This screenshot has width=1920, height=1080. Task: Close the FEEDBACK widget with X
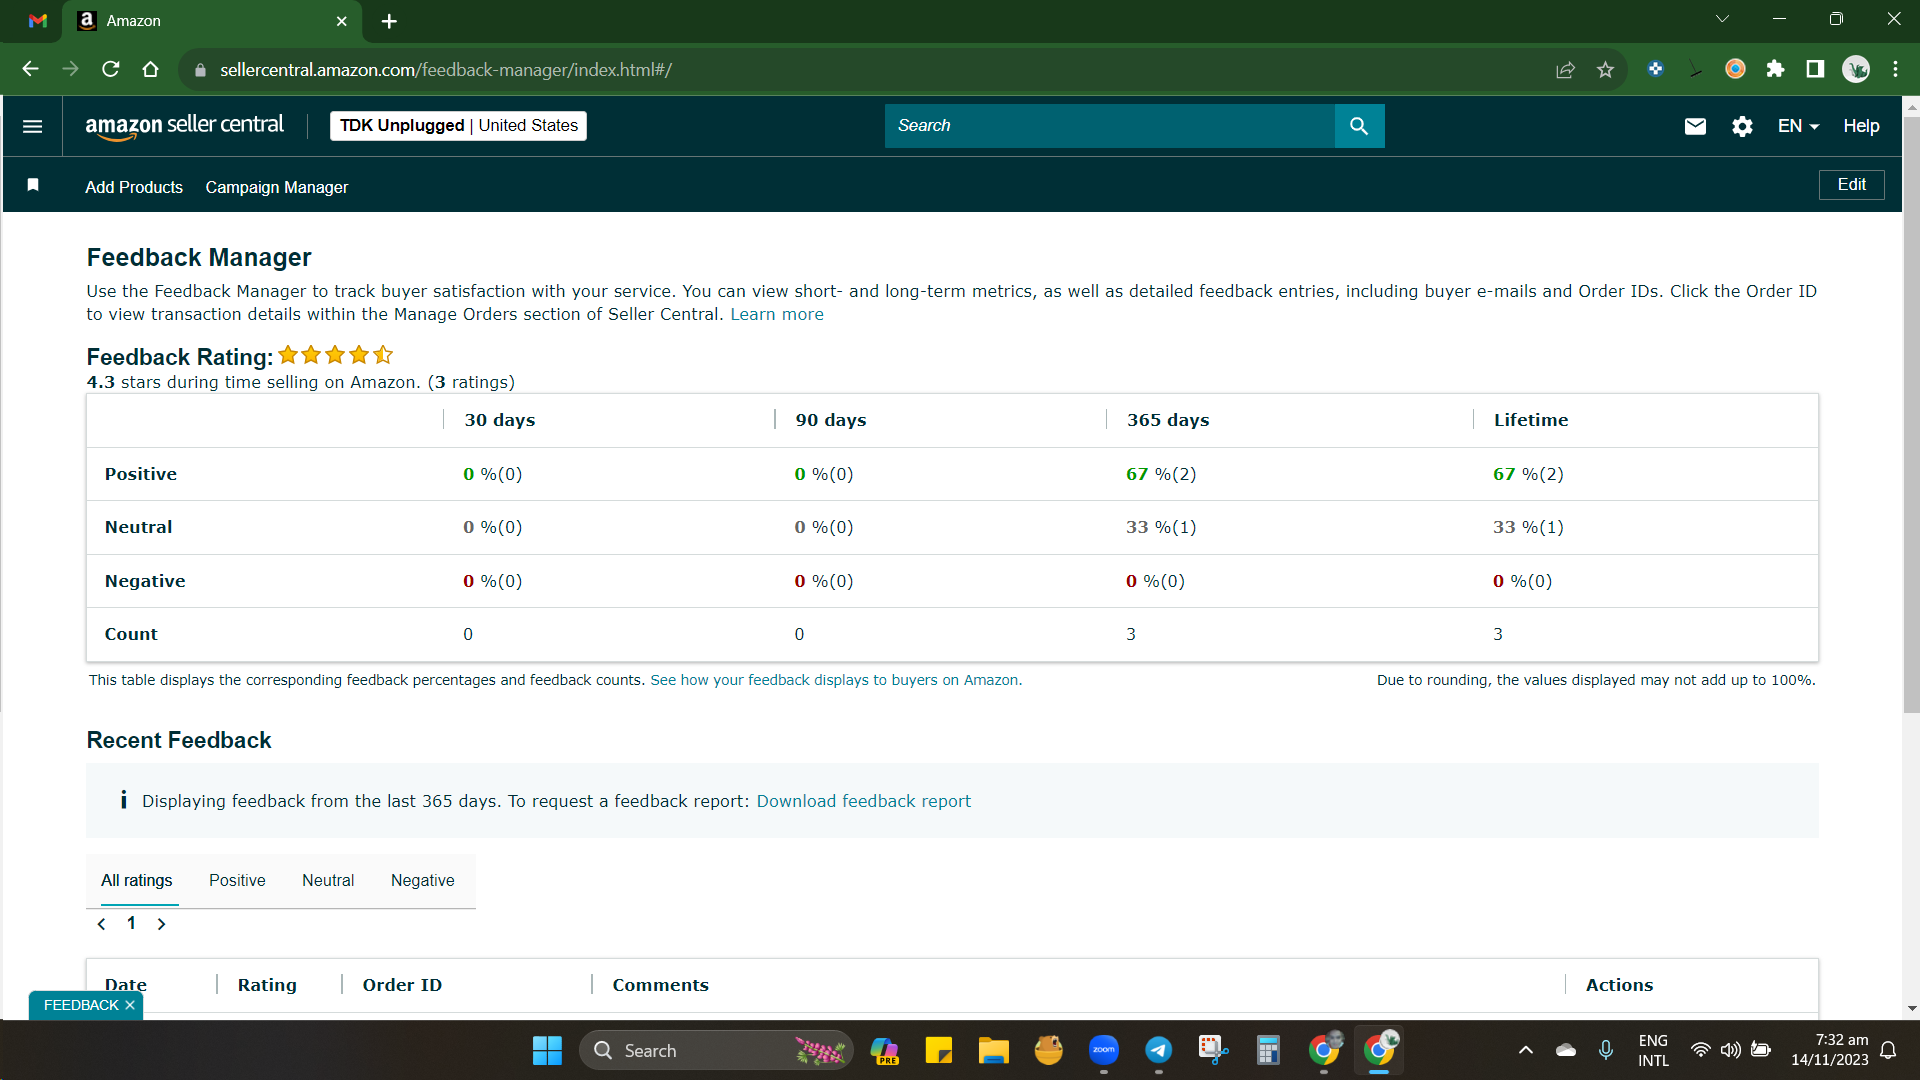(x=130, y=1005)
